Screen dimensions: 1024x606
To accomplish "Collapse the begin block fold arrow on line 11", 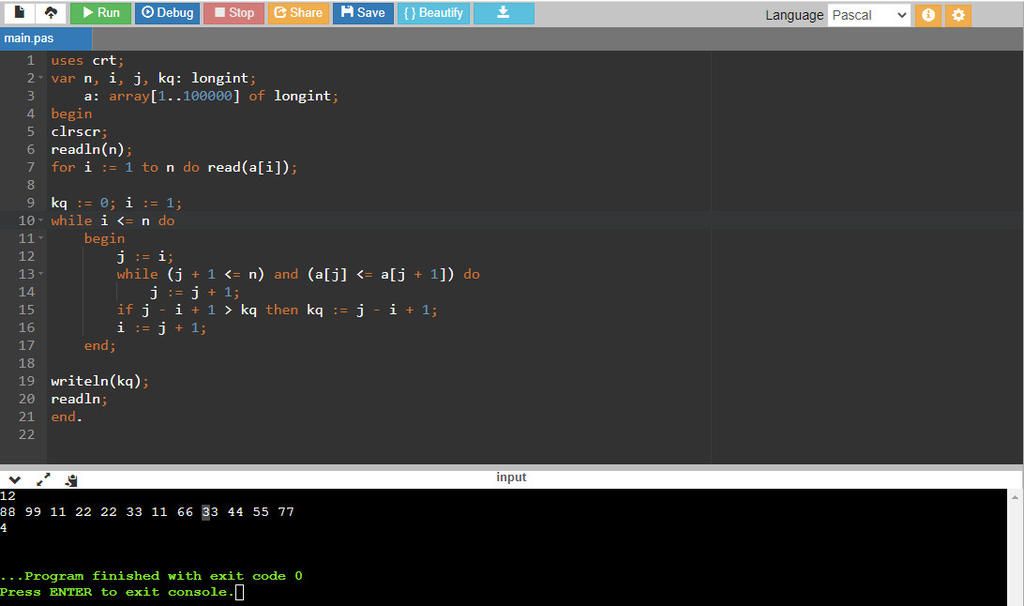I will (41, 238).
